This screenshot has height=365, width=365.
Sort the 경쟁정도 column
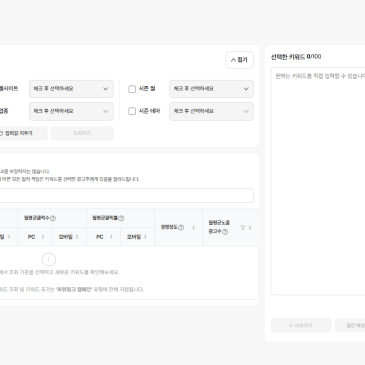click(x=193, y=227)
